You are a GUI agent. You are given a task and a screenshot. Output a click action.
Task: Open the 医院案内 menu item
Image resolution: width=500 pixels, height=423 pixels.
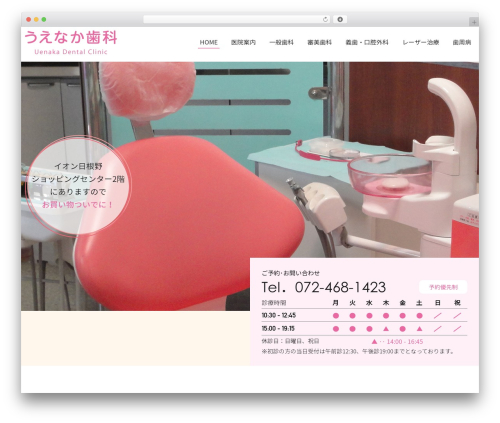[243, 43]
